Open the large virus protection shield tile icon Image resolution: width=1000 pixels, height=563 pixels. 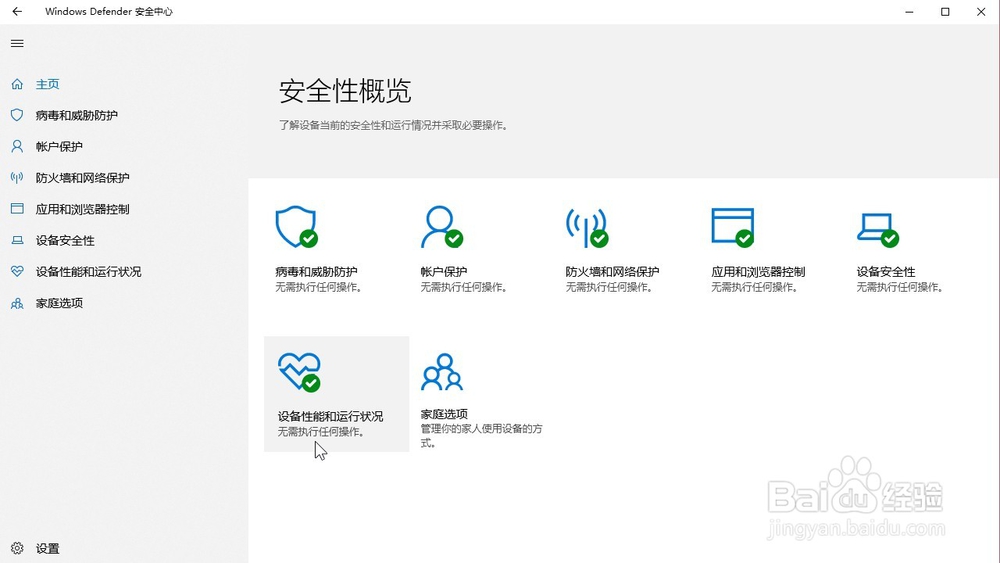pos(297,227)
